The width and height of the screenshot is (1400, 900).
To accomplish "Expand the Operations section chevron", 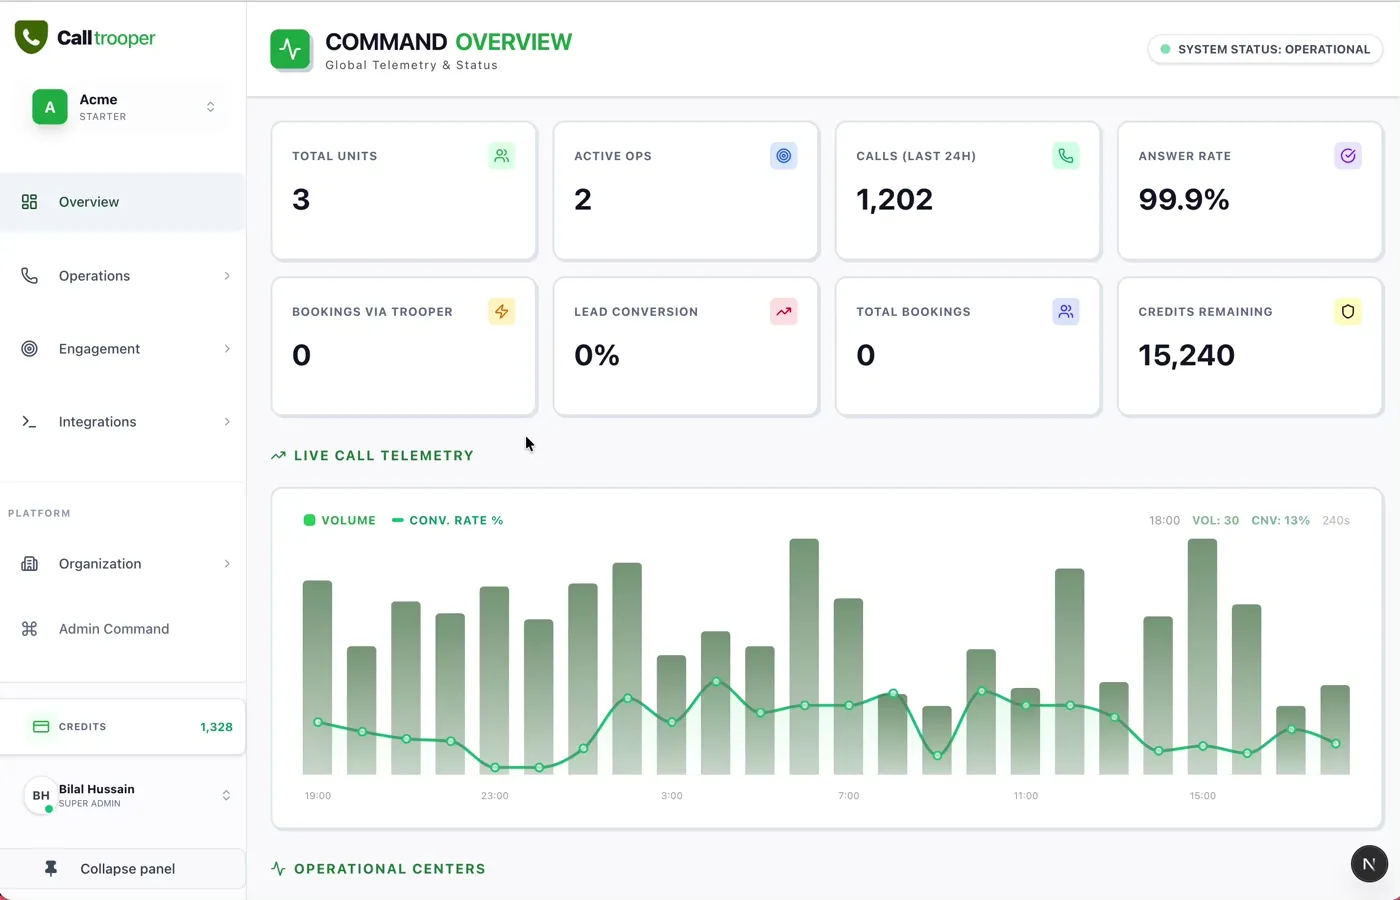I will click(228, 275).
